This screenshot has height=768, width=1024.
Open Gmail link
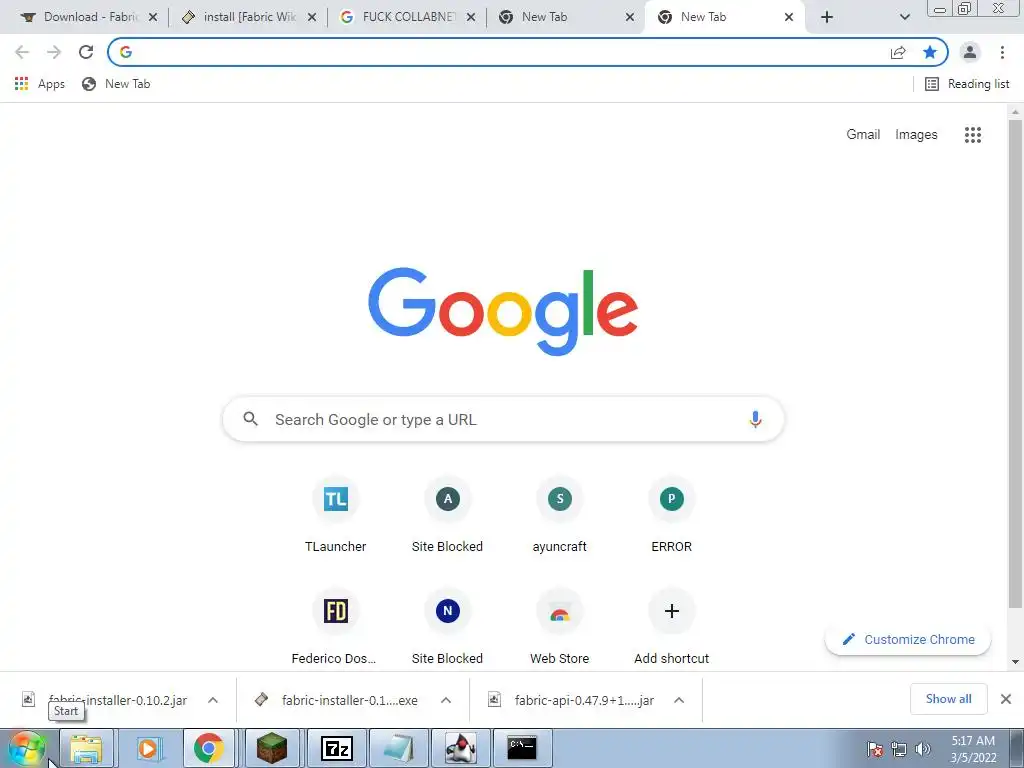tap(863, 135)
